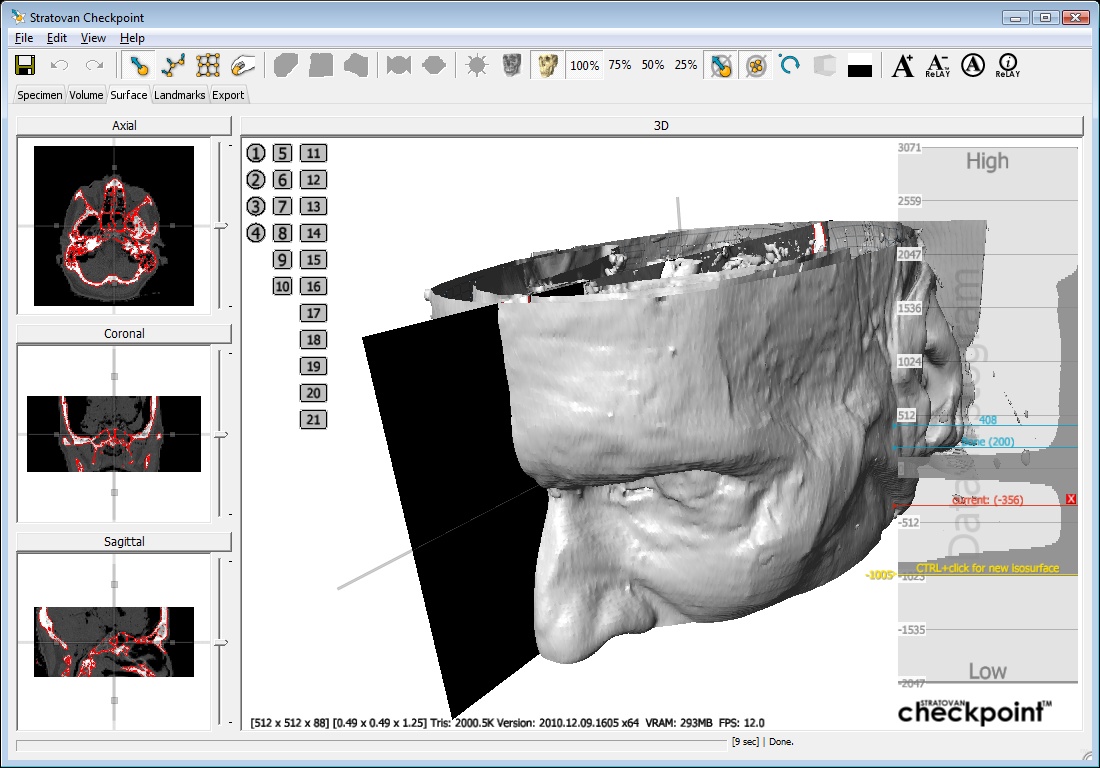This screenshot has width=1100, height=768.
Task: Select the grid patch landmark tool
Action: (x=208, y=66)
